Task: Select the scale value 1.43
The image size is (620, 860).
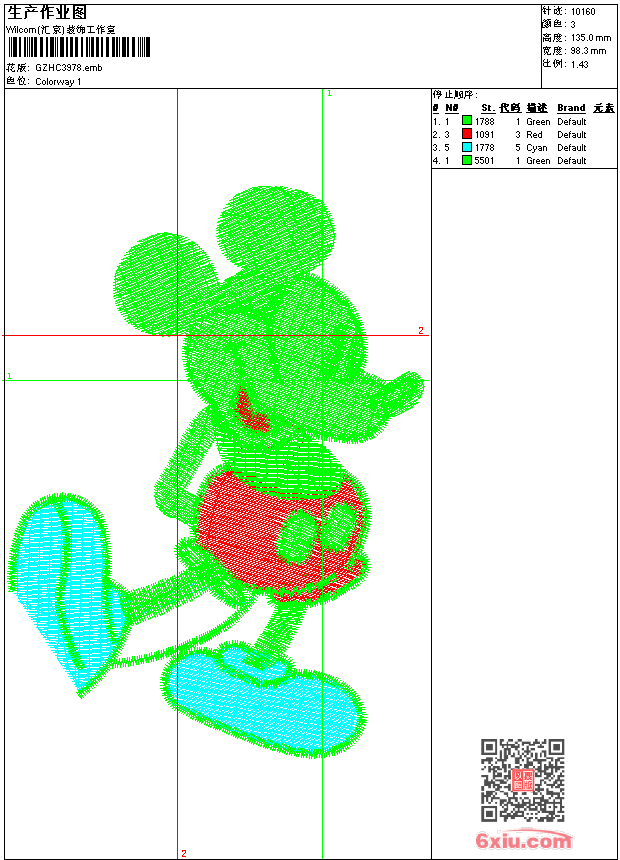Action: point(579,64)
